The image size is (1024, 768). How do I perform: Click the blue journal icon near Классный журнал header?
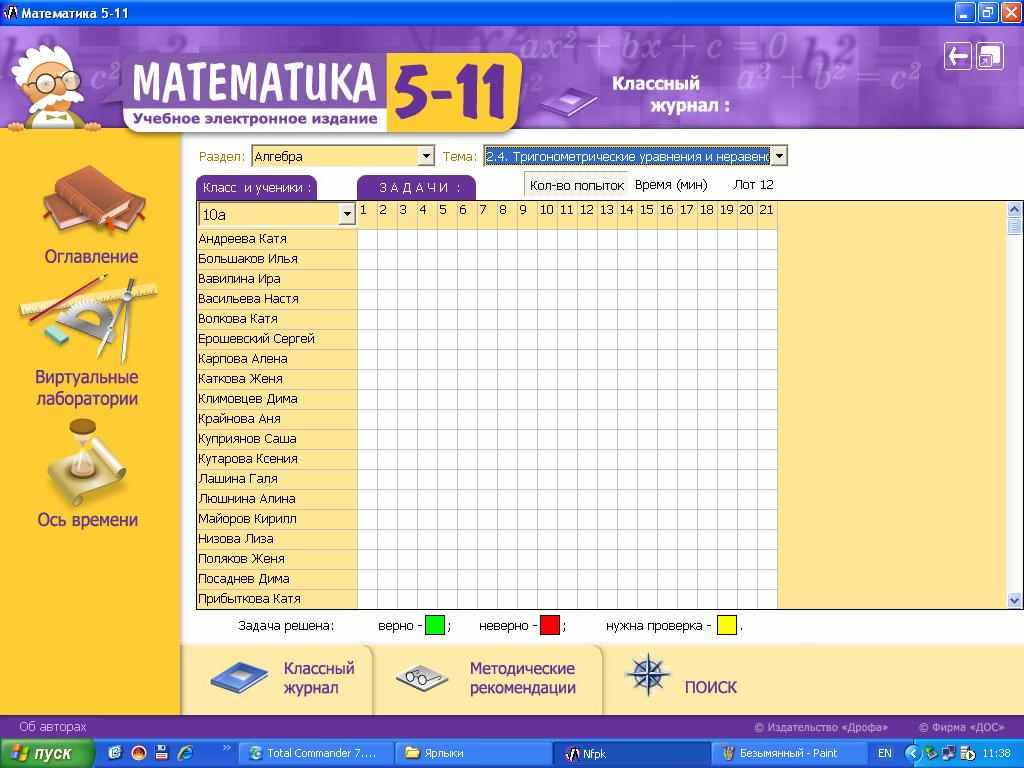coord(568,103)
